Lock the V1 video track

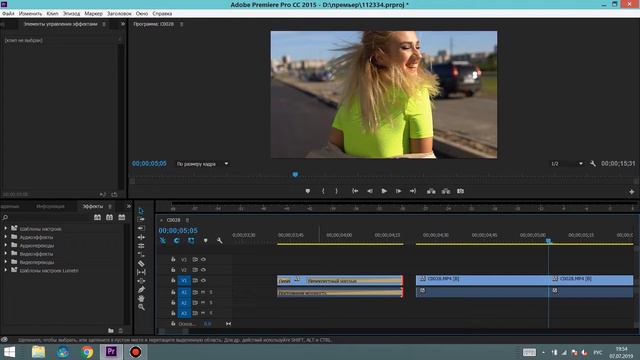[x=173, y=280]
